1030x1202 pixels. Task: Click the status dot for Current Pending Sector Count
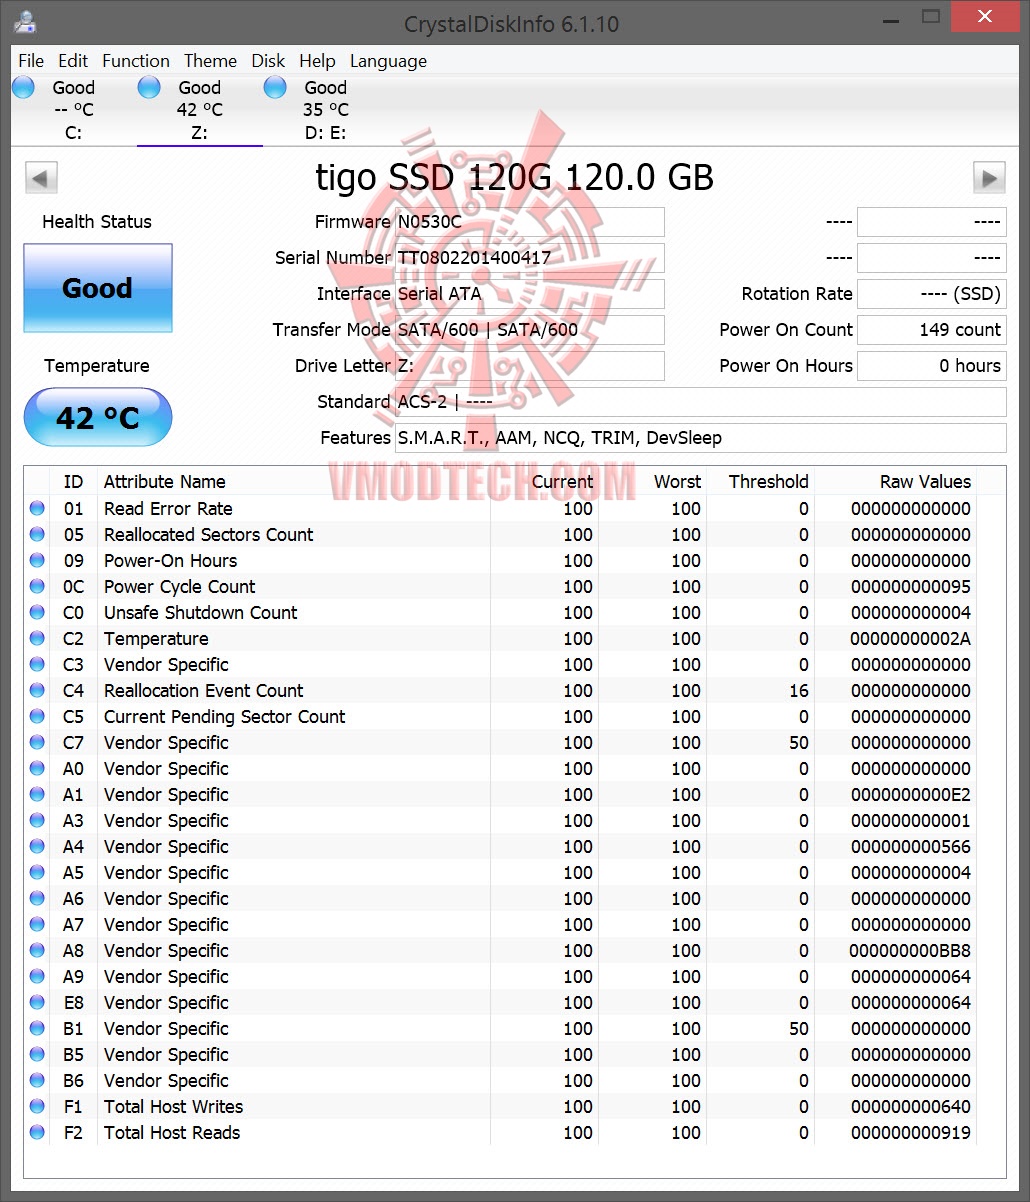pos(37,716)
